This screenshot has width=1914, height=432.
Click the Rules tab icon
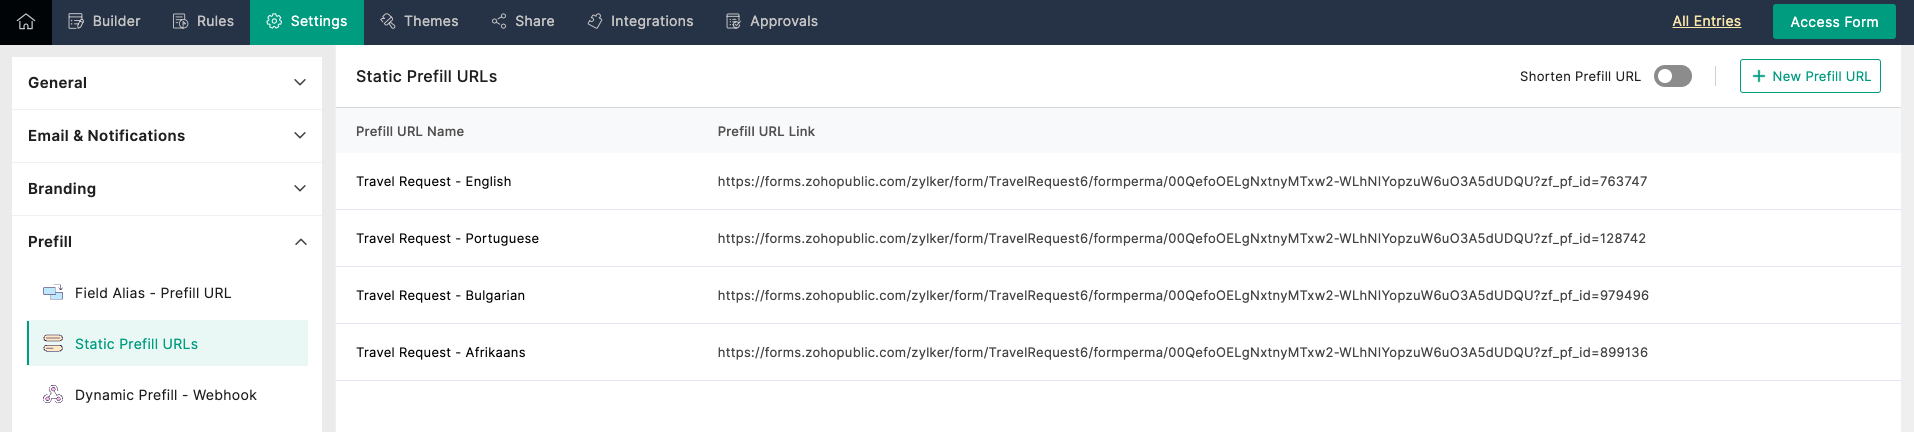pyautogui.click(x=180, y=21)
